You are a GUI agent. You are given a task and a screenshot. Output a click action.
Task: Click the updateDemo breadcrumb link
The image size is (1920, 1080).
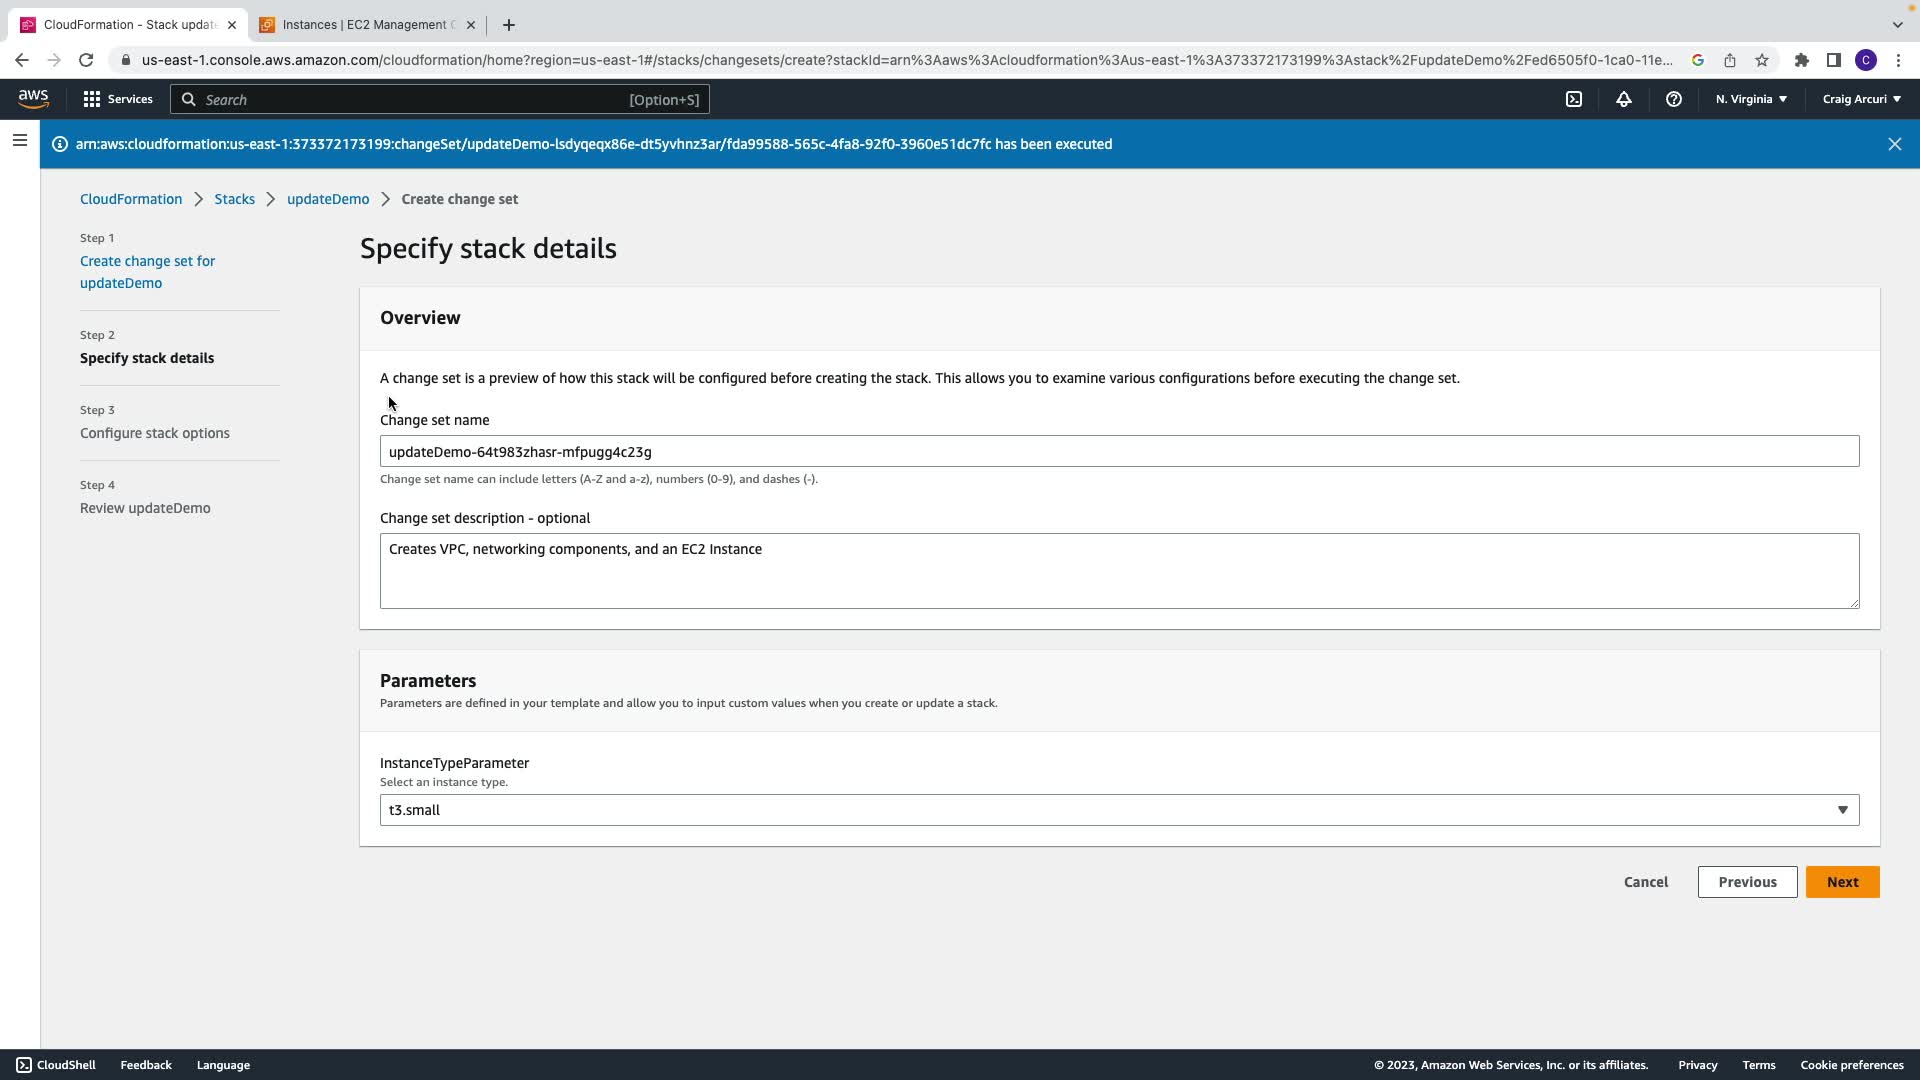(x=328, y=199)
